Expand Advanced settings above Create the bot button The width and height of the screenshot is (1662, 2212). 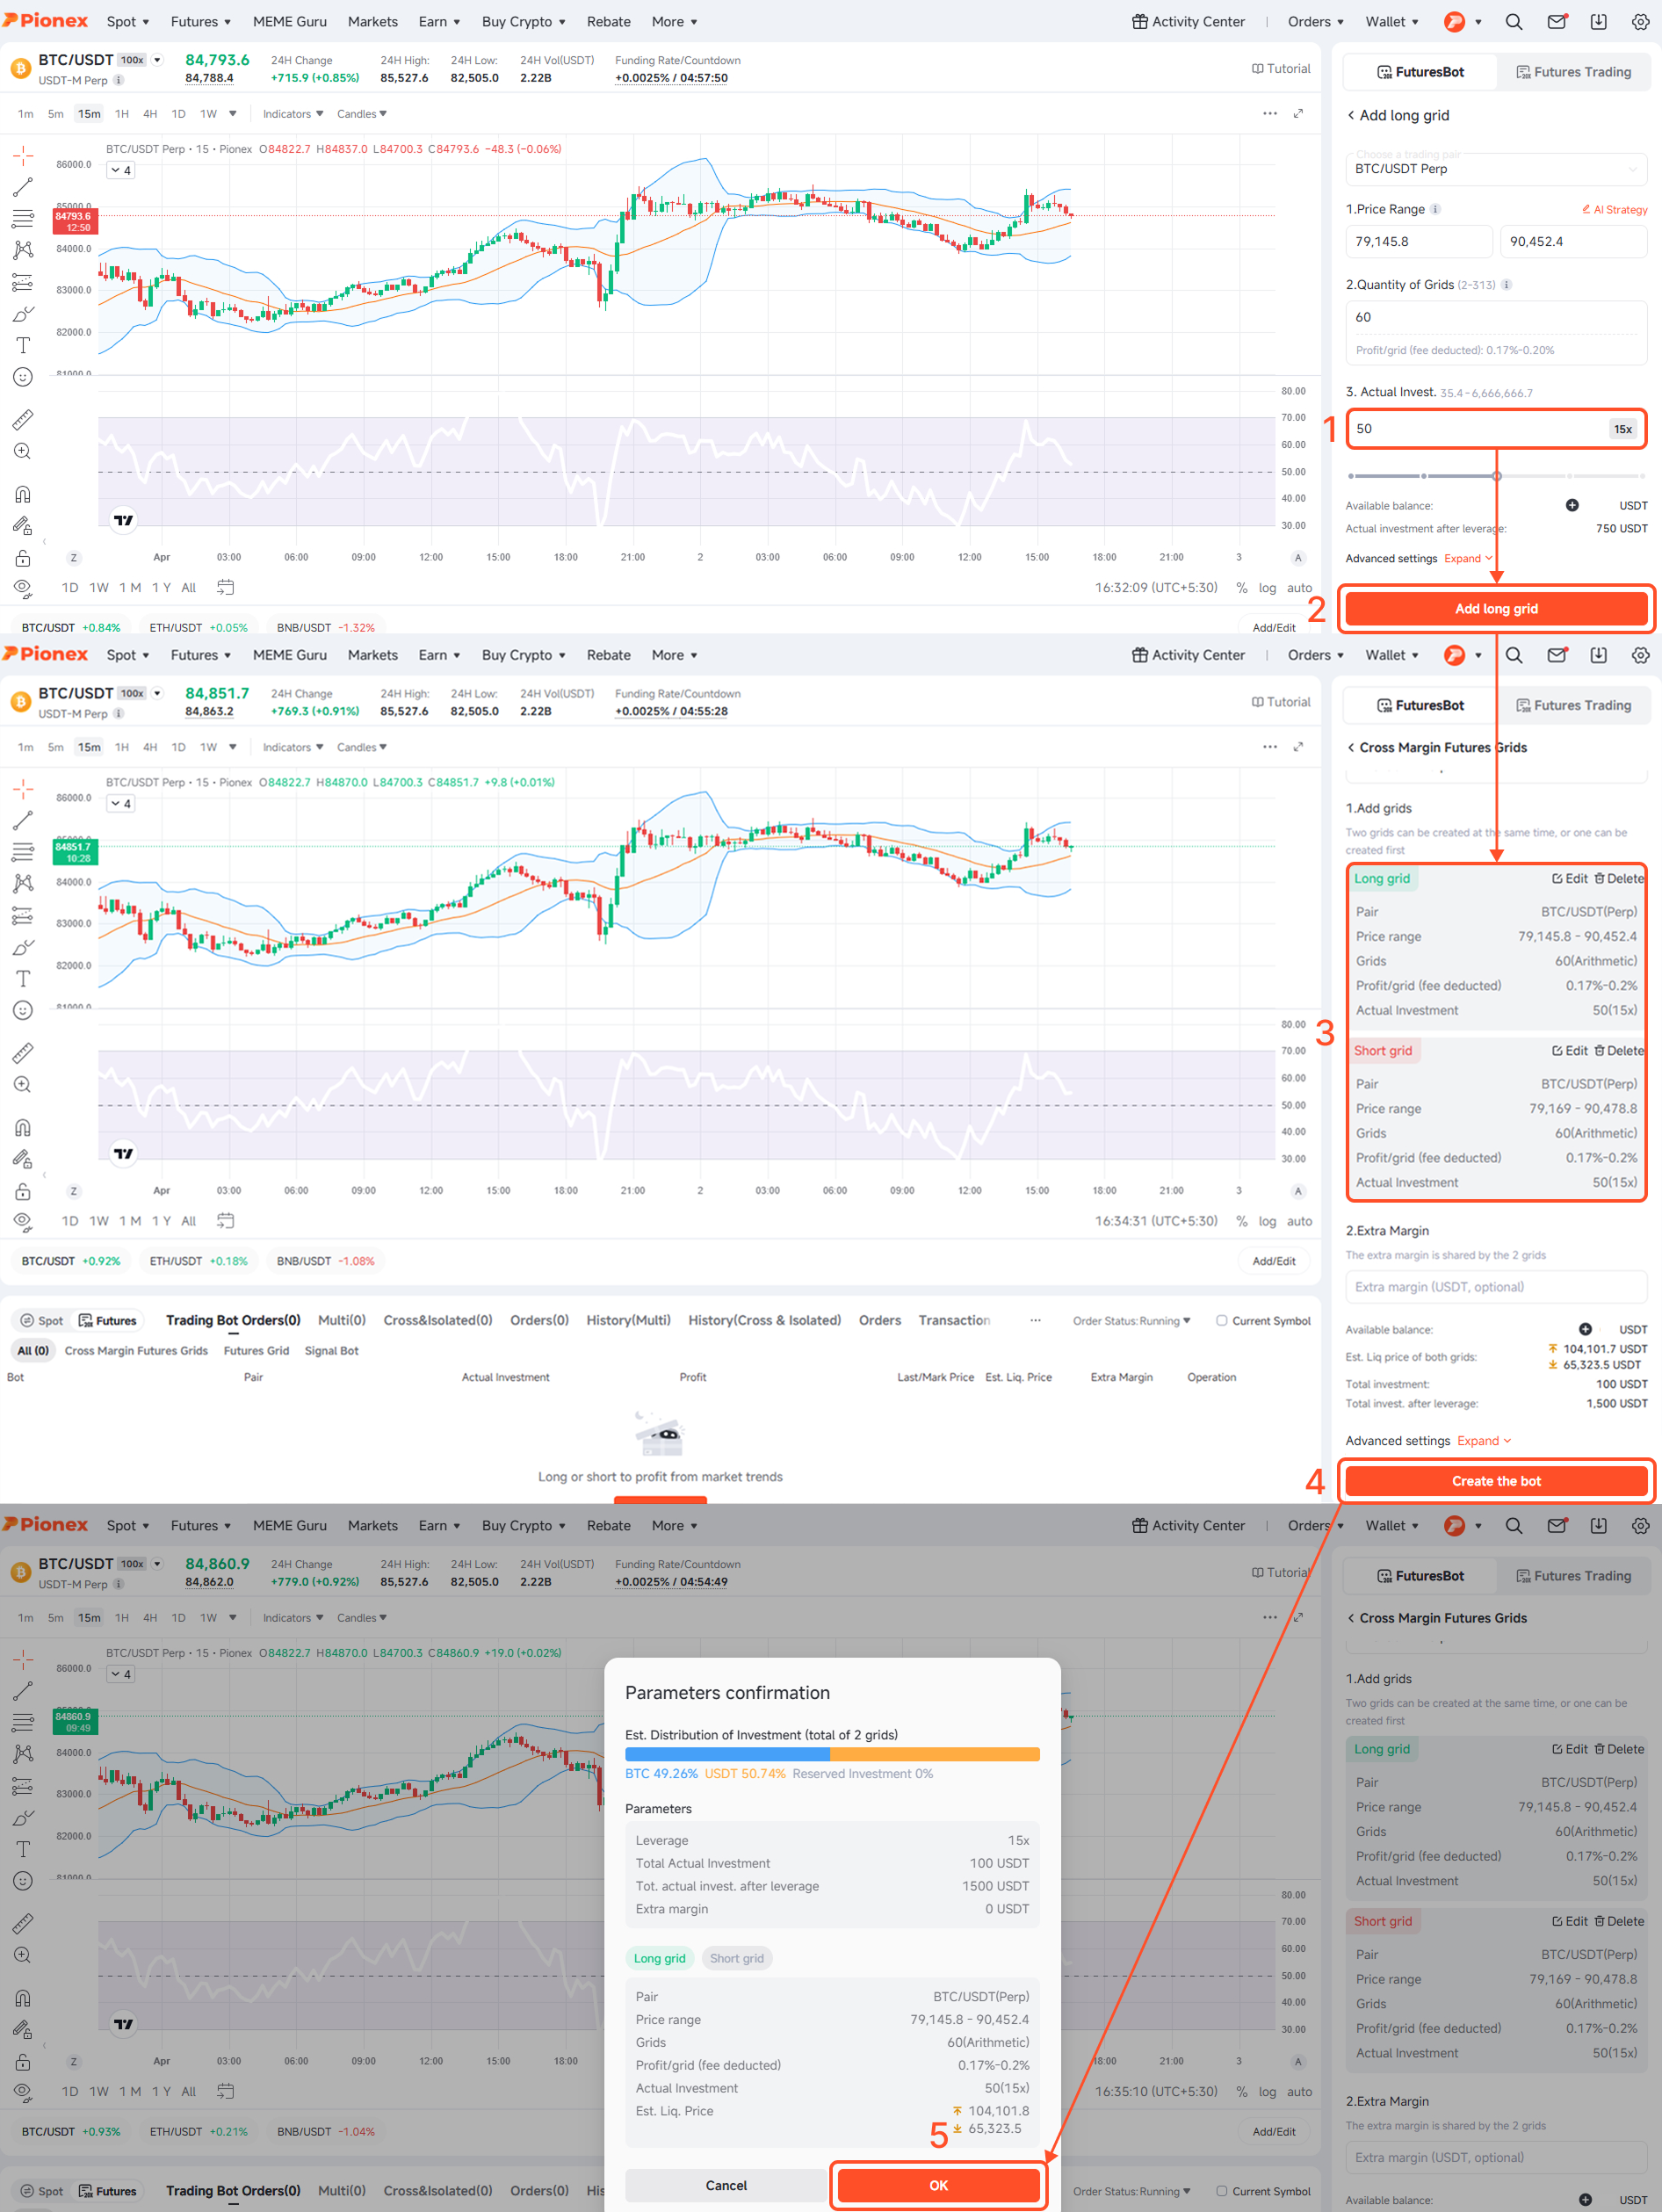tap(1484, 1441)
